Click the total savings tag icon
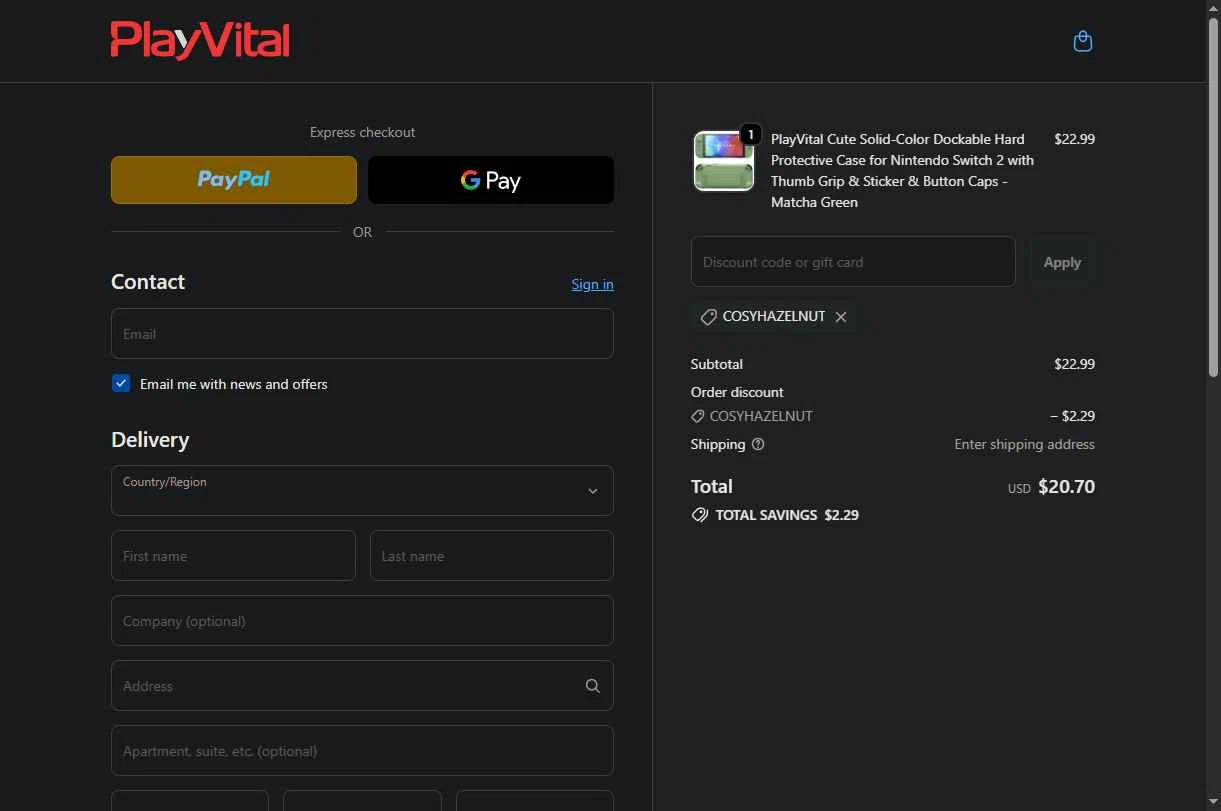 (x=700, y=515)
